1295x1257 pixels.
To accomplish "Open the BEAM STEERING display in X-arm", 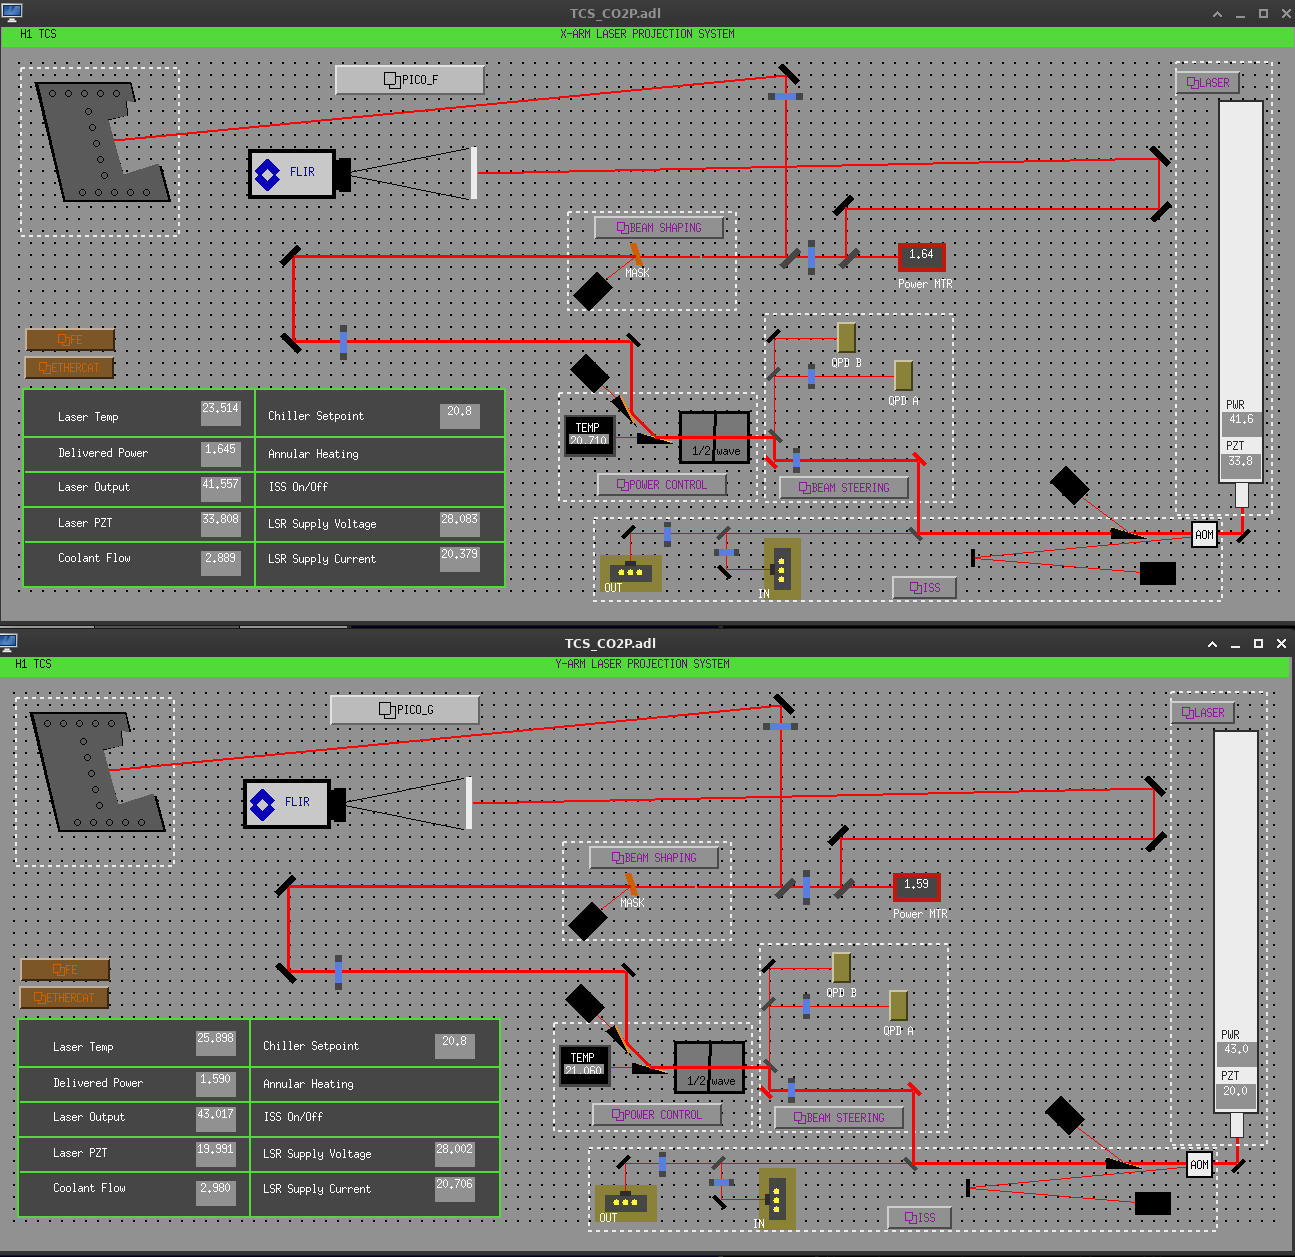I will pos(844,488).
